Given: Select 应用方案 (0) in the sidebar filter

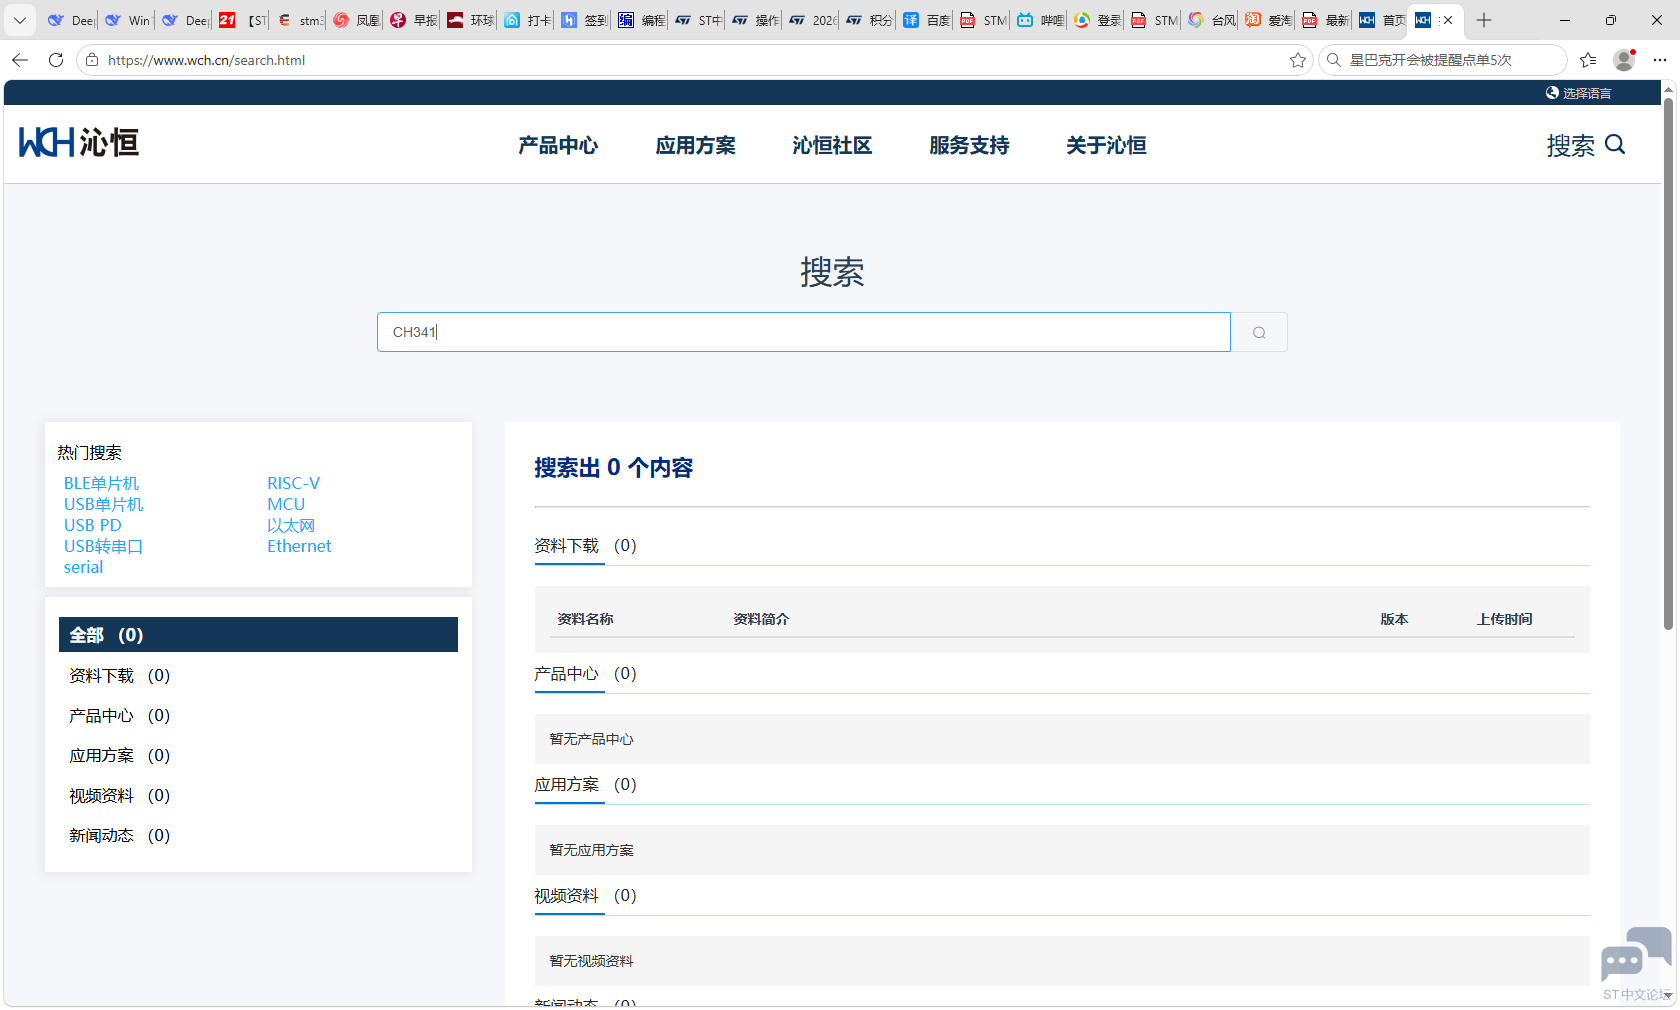Looking at the screenshot, I should point(119,756).
